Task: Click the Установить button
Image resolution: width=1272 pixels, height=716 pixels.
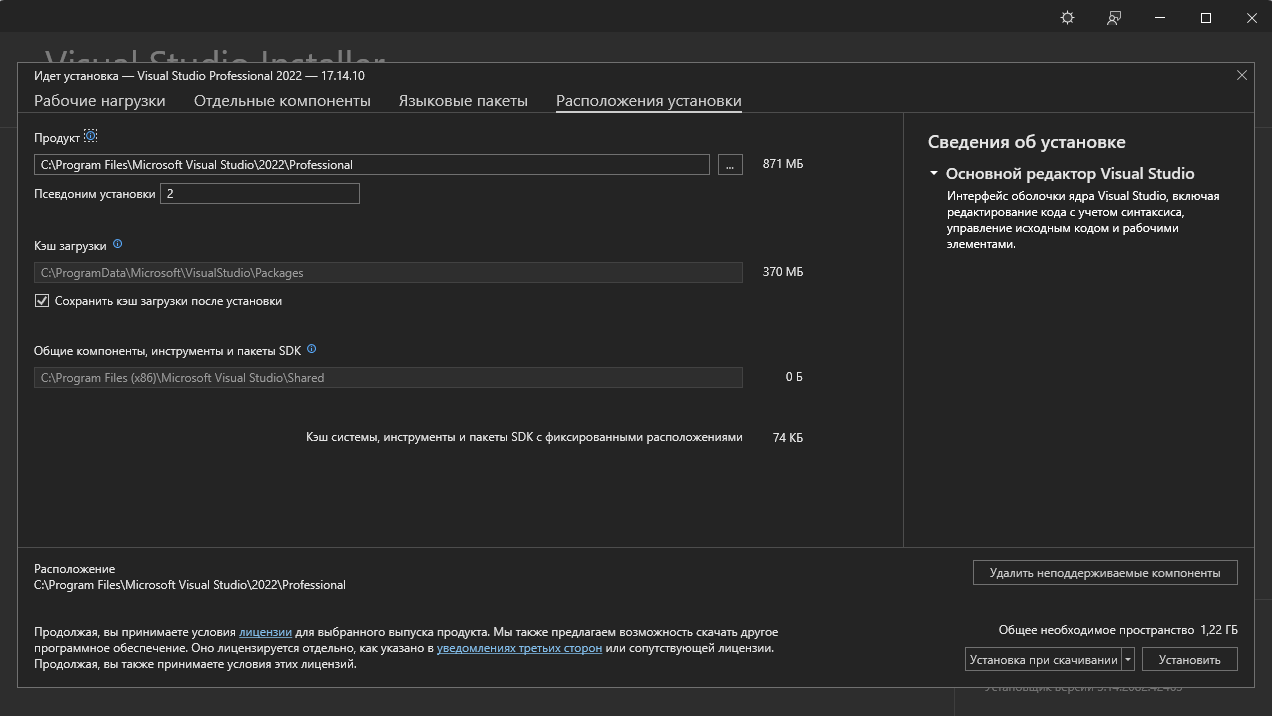Action: click(1190, 660)
